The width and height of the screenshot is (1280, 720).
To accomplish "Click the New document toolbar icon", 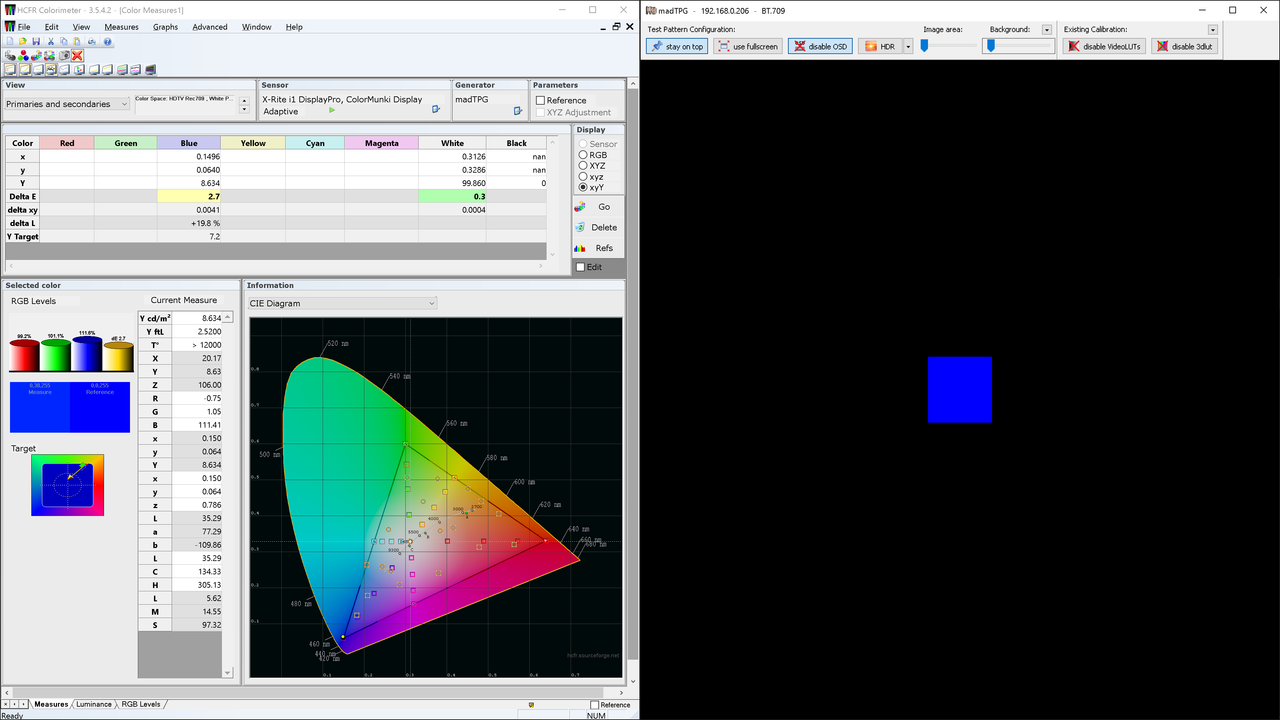I will tap(10, 41).
